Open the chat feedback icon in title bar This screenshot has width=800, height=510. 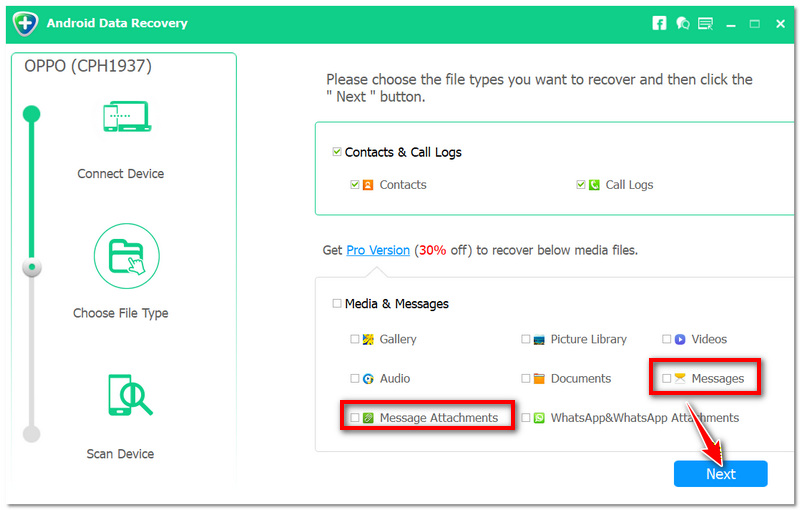click(682, 23)
